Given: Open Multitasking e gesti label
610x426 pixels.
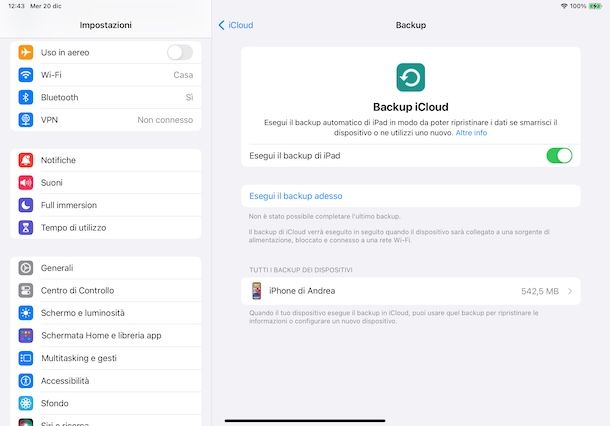Looking at the screenshot, I should click(79, 358).
